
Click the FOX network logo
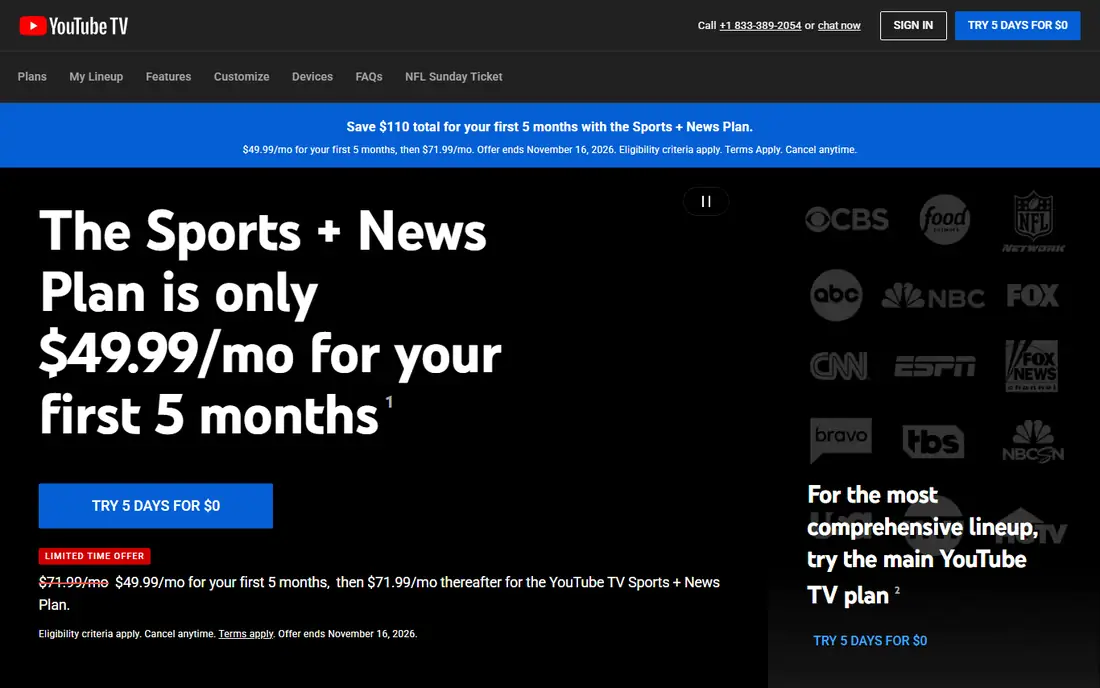pos(1033,295)
